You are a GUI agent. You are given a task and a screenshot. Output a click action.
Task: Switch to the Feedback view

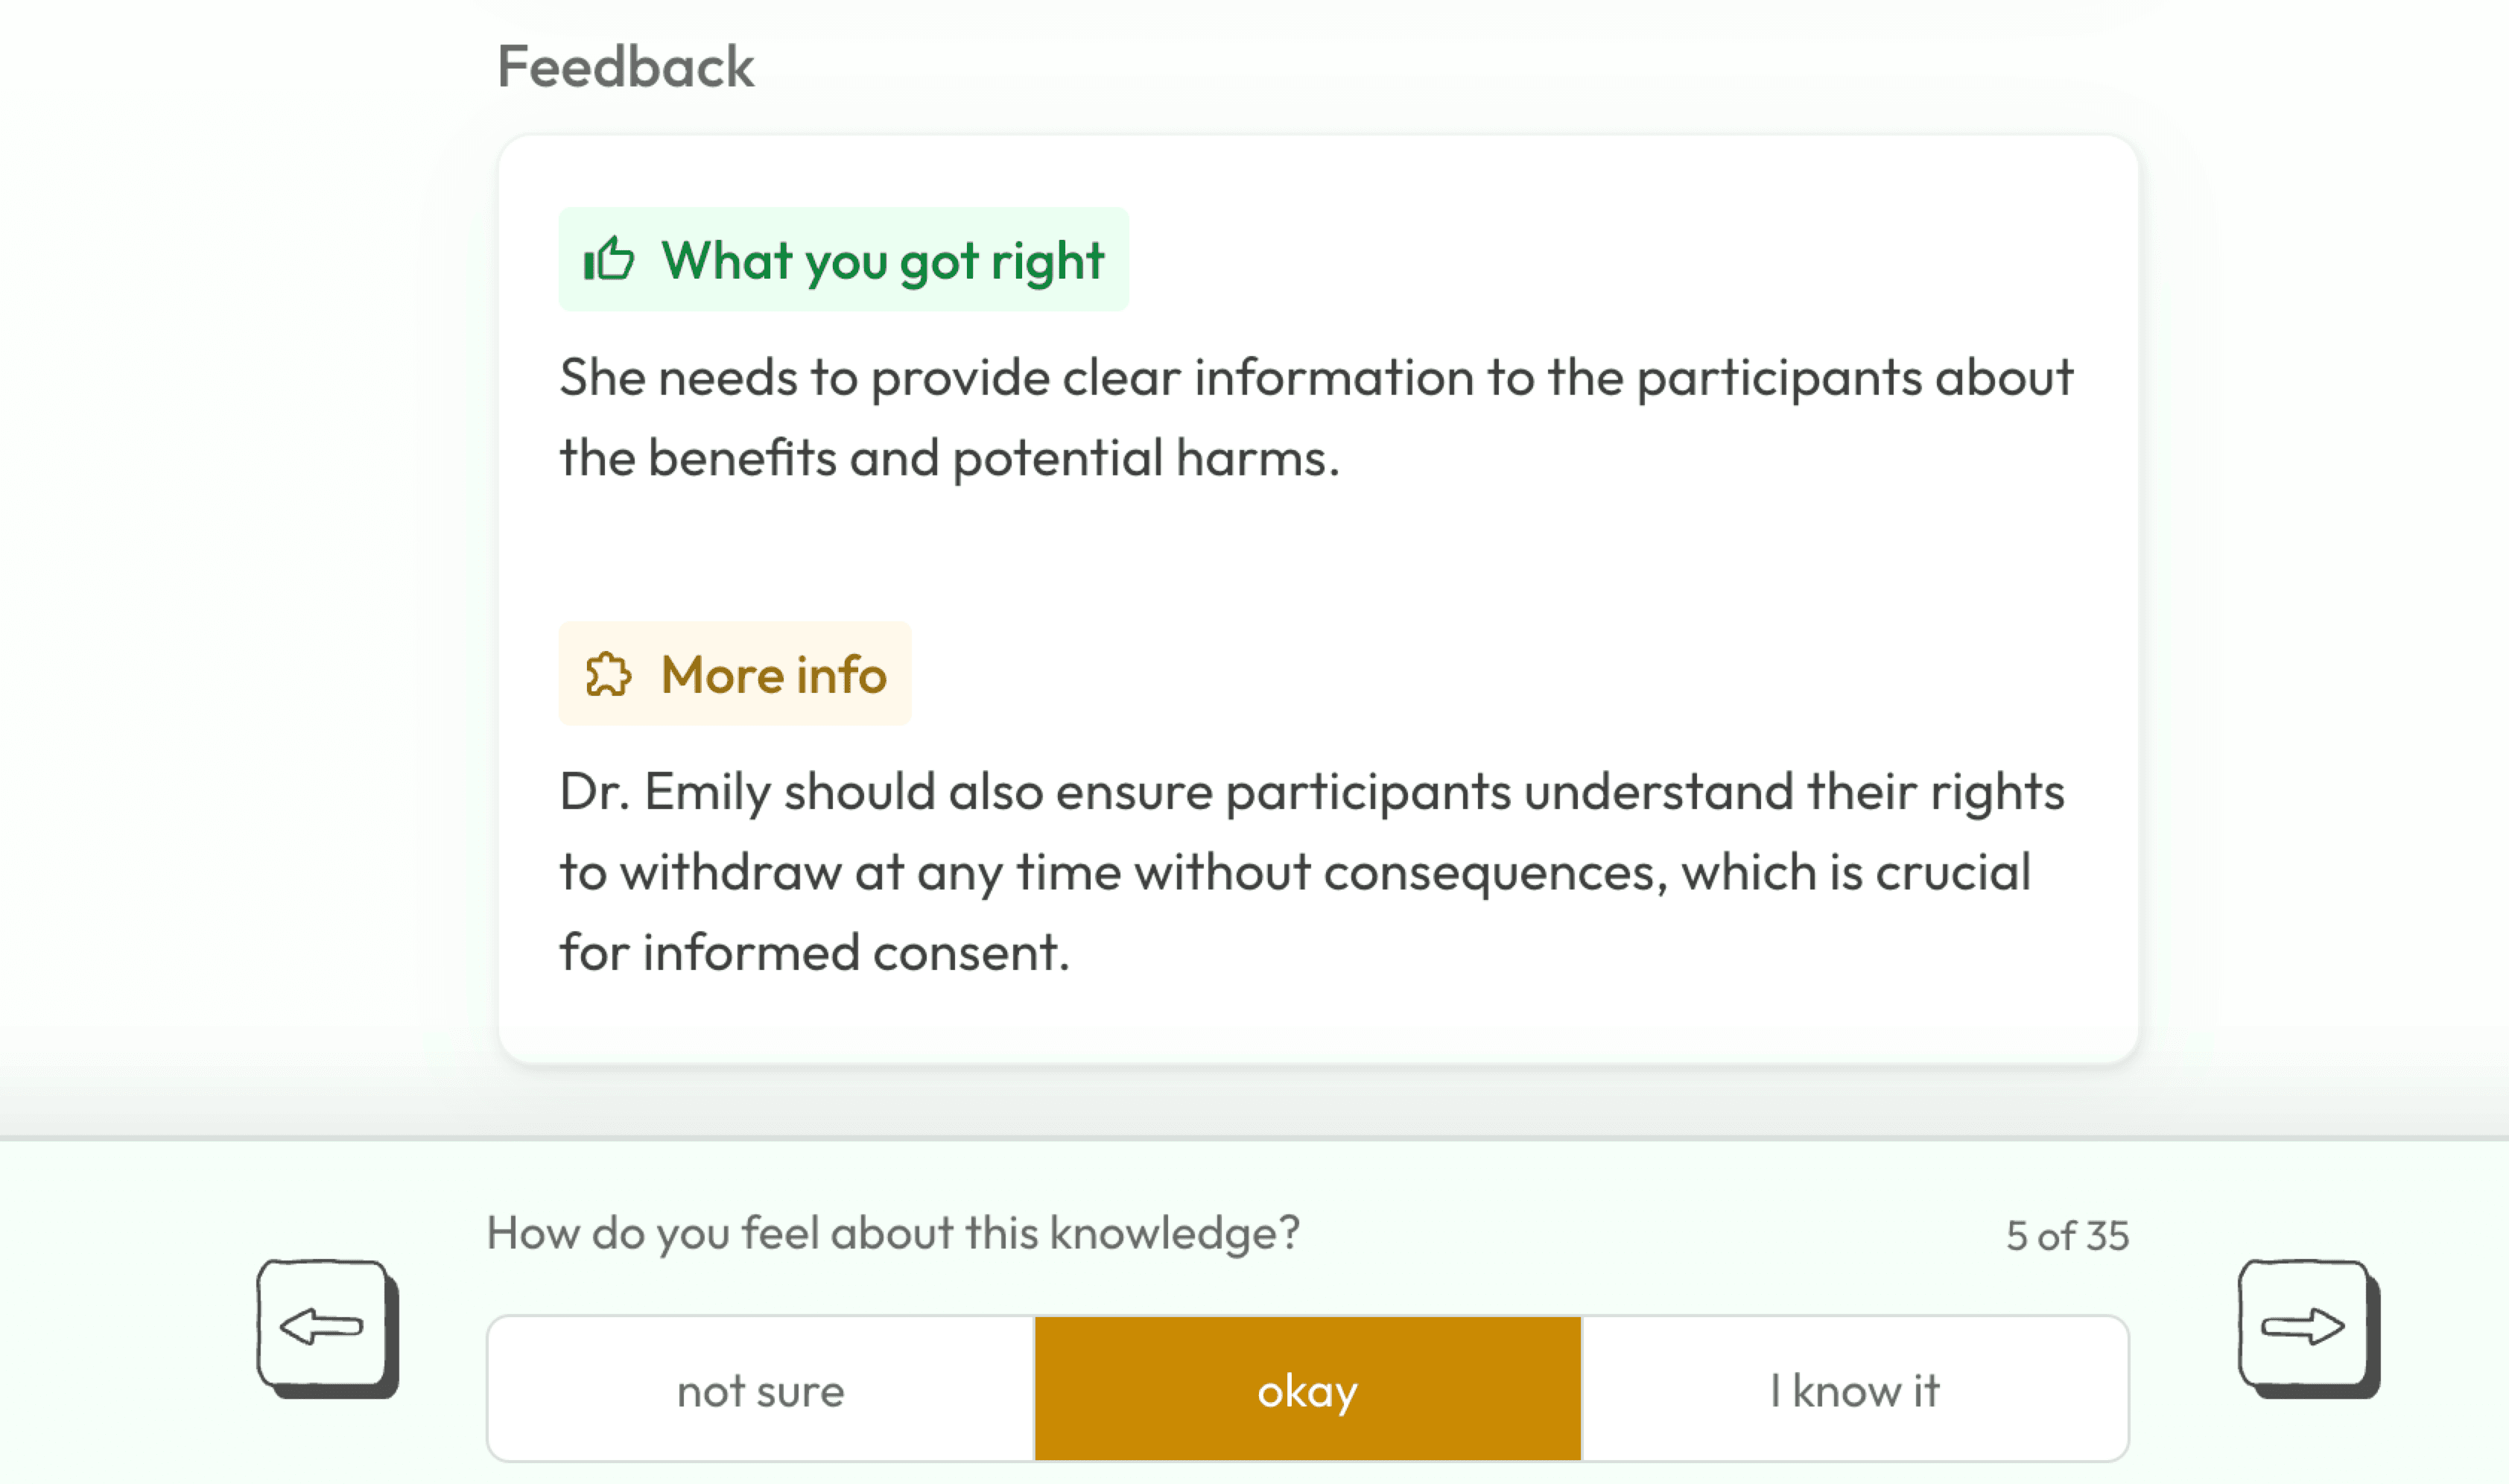click(x=625, y=66)
